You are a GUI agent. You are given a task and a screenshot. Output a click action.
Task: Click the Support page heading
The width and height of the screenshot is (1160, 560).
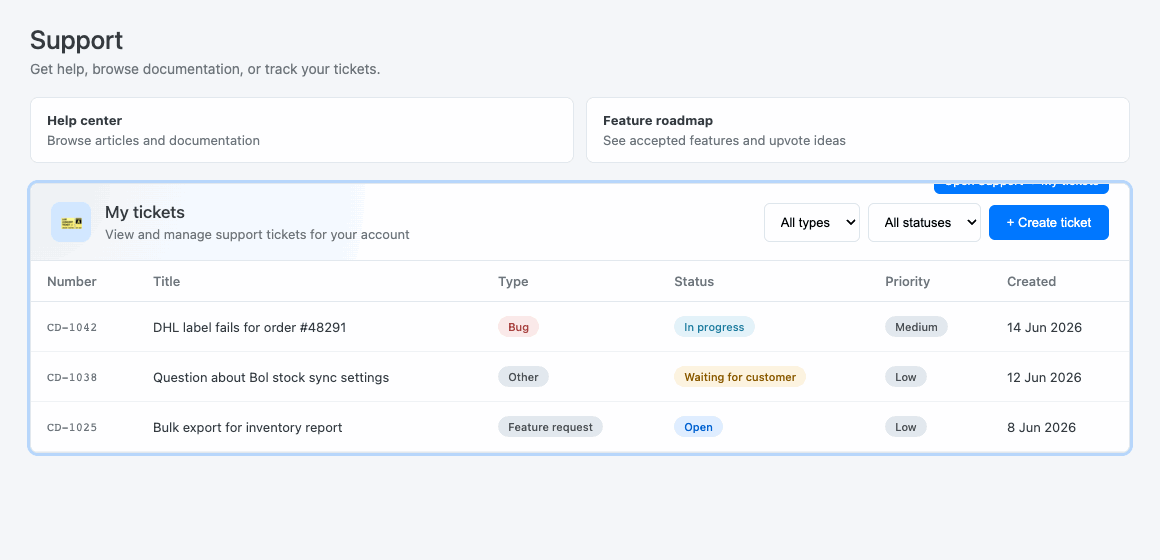pyautogui.click(x=76, y=41)
